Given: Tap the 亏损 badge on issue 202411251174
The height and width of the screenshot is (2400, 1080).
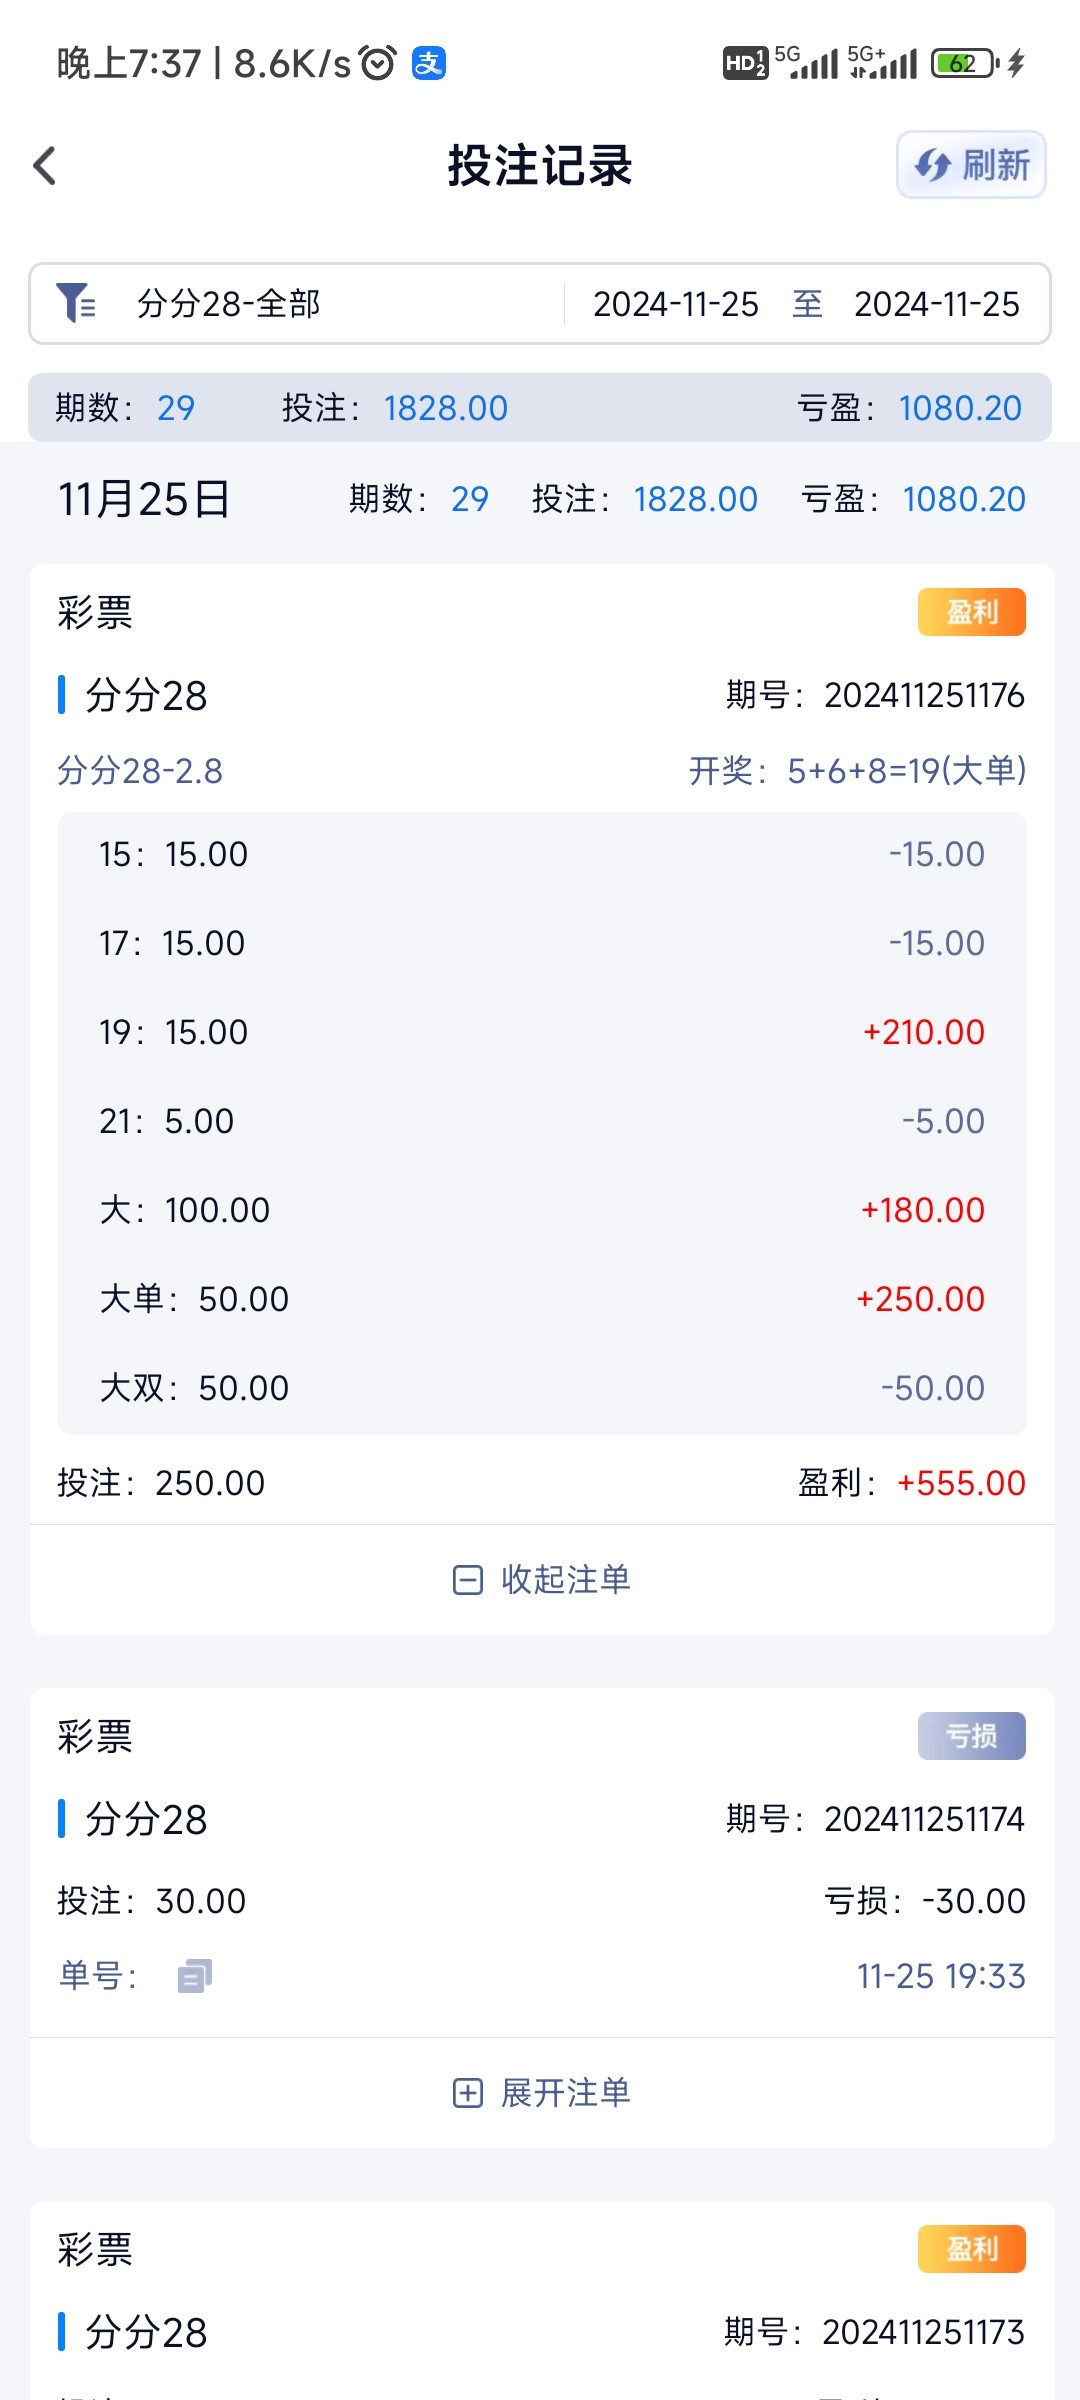Looking at the screenshot, I should tap(971, 1736).
